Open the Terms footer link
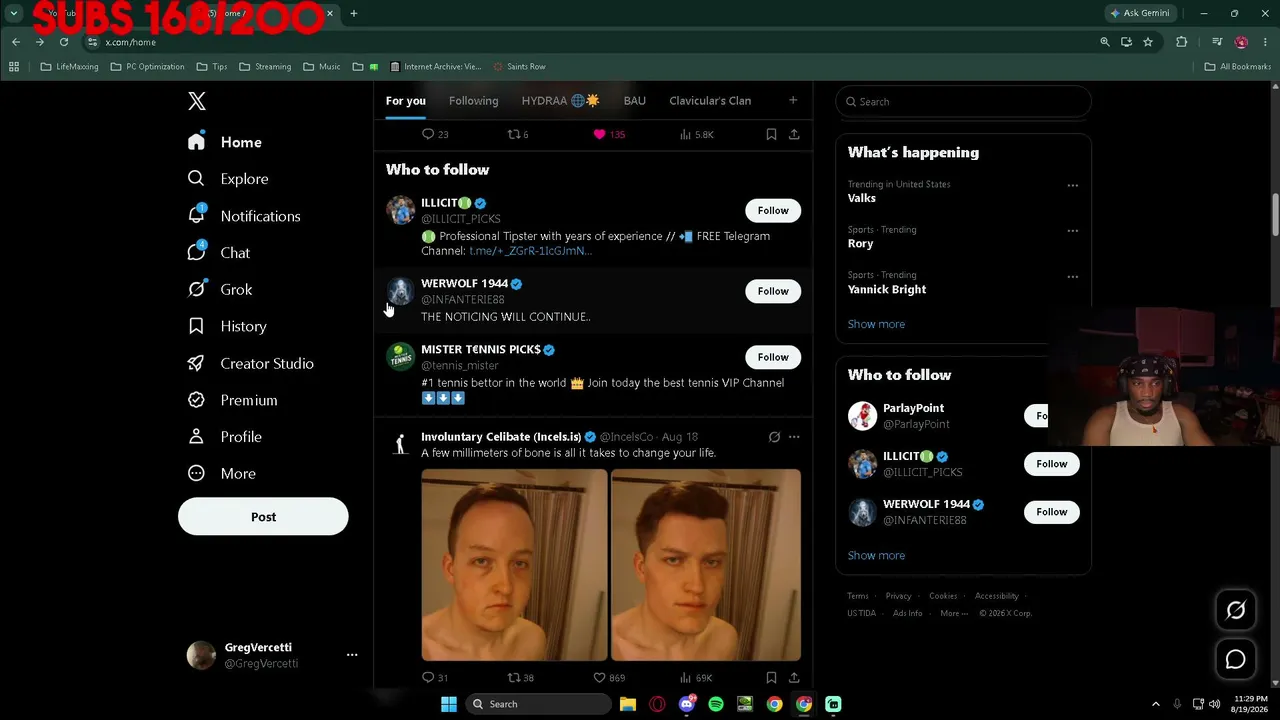1280x720 pixels. coord(858,596)
